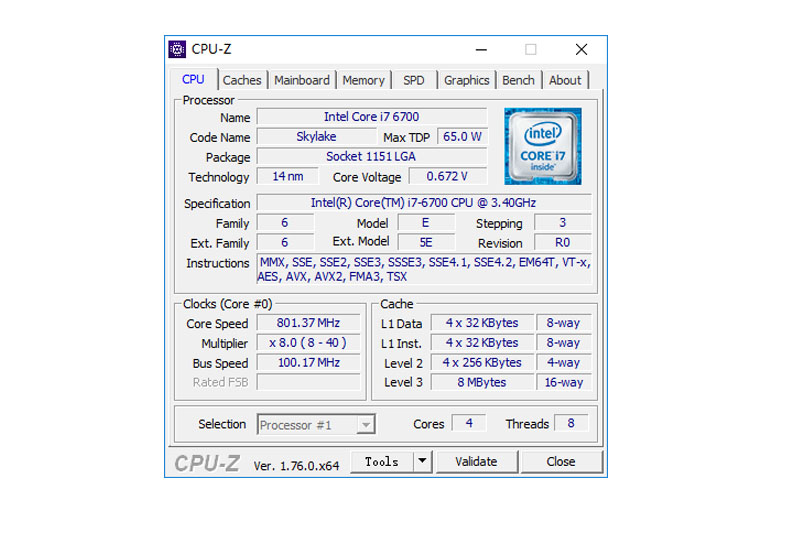800x533 pixels.
Task: Click the Specification field i7-6700 CPU @ 3.40GHz
Action: [424, 203]
